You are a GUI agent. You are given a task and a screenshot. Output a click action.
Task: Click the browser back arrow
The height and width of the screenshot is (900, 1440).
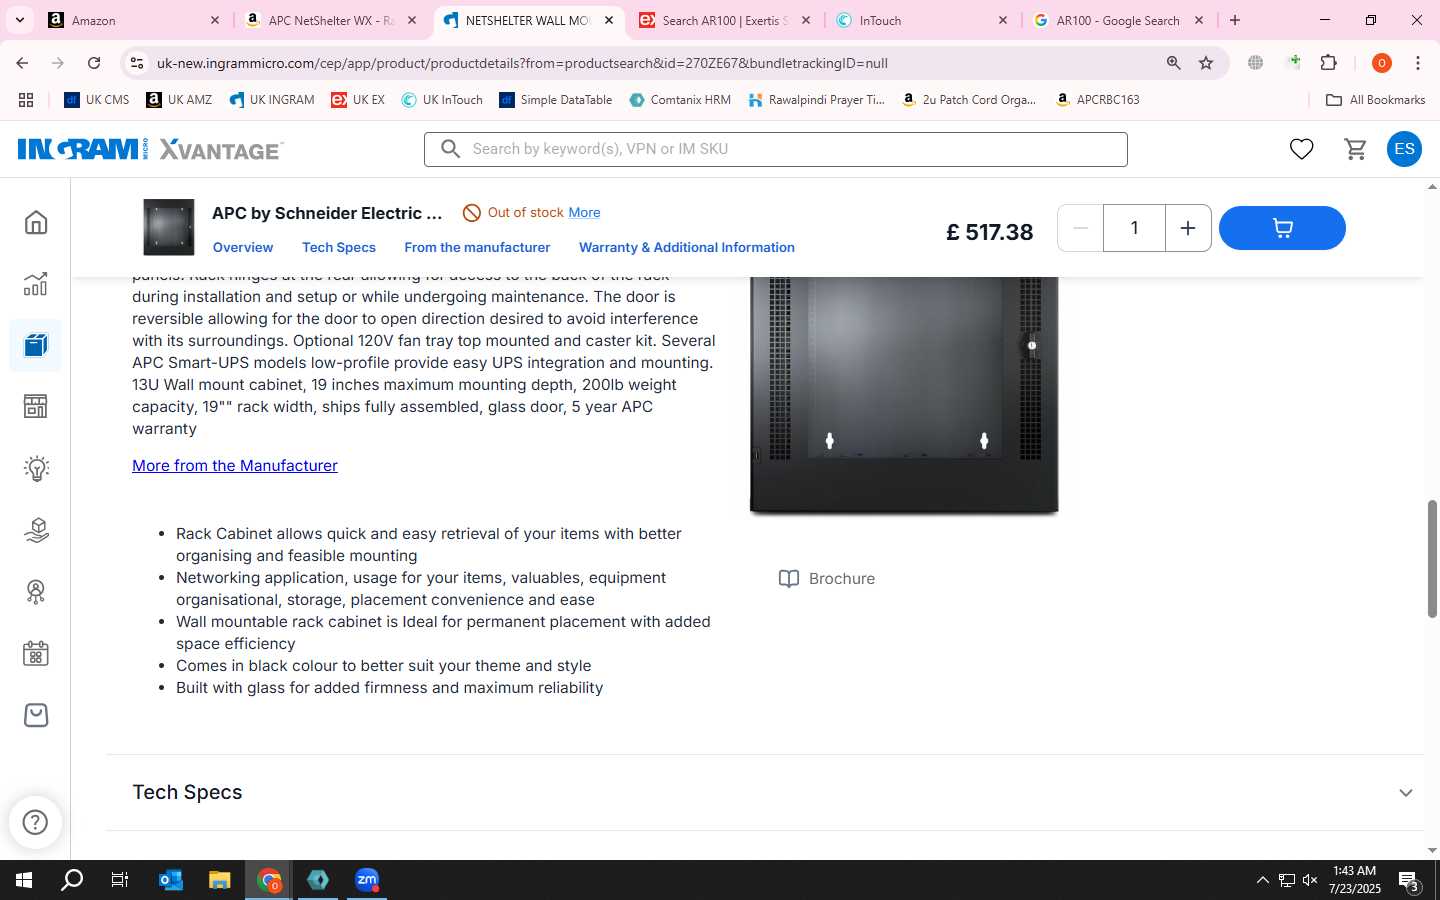coord(22,63)
